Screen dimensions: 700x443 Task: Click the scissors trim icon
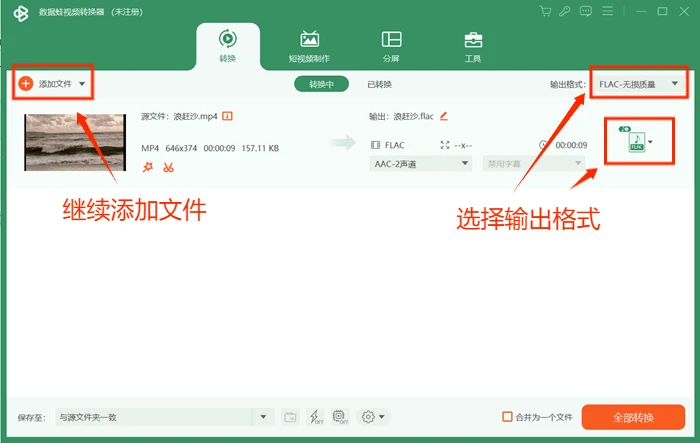(168, 167)
